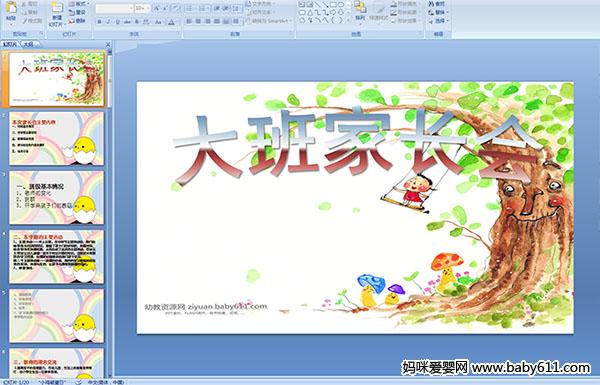Screen dimensions: 600x385
Task: Click the Change Case Aa icon
Action: point(158,22)
